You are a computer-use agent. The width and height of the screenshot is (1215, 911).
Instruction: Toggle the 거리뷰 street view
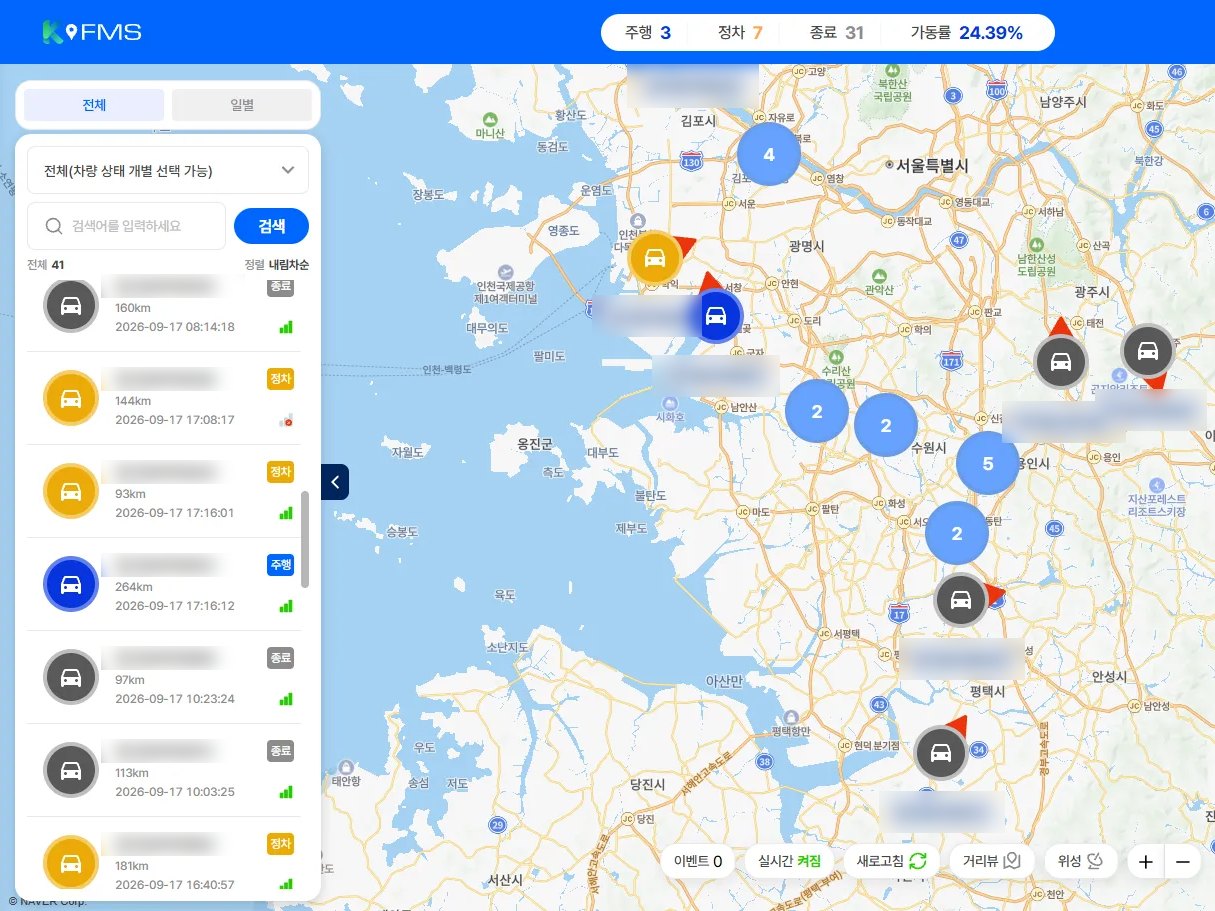point(990,861)
